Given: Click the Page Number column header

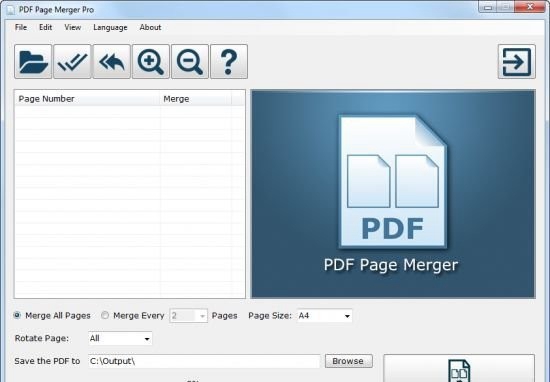Looking at the screenshot, I should [87, 99].
